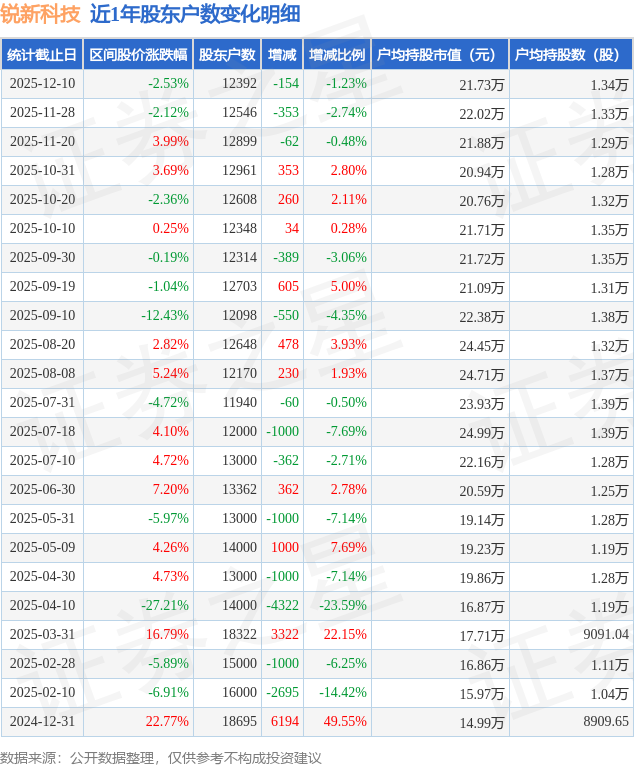634x767 pixels.
Task: Select the 统计截止日 column header
Action: pos(42,55)
